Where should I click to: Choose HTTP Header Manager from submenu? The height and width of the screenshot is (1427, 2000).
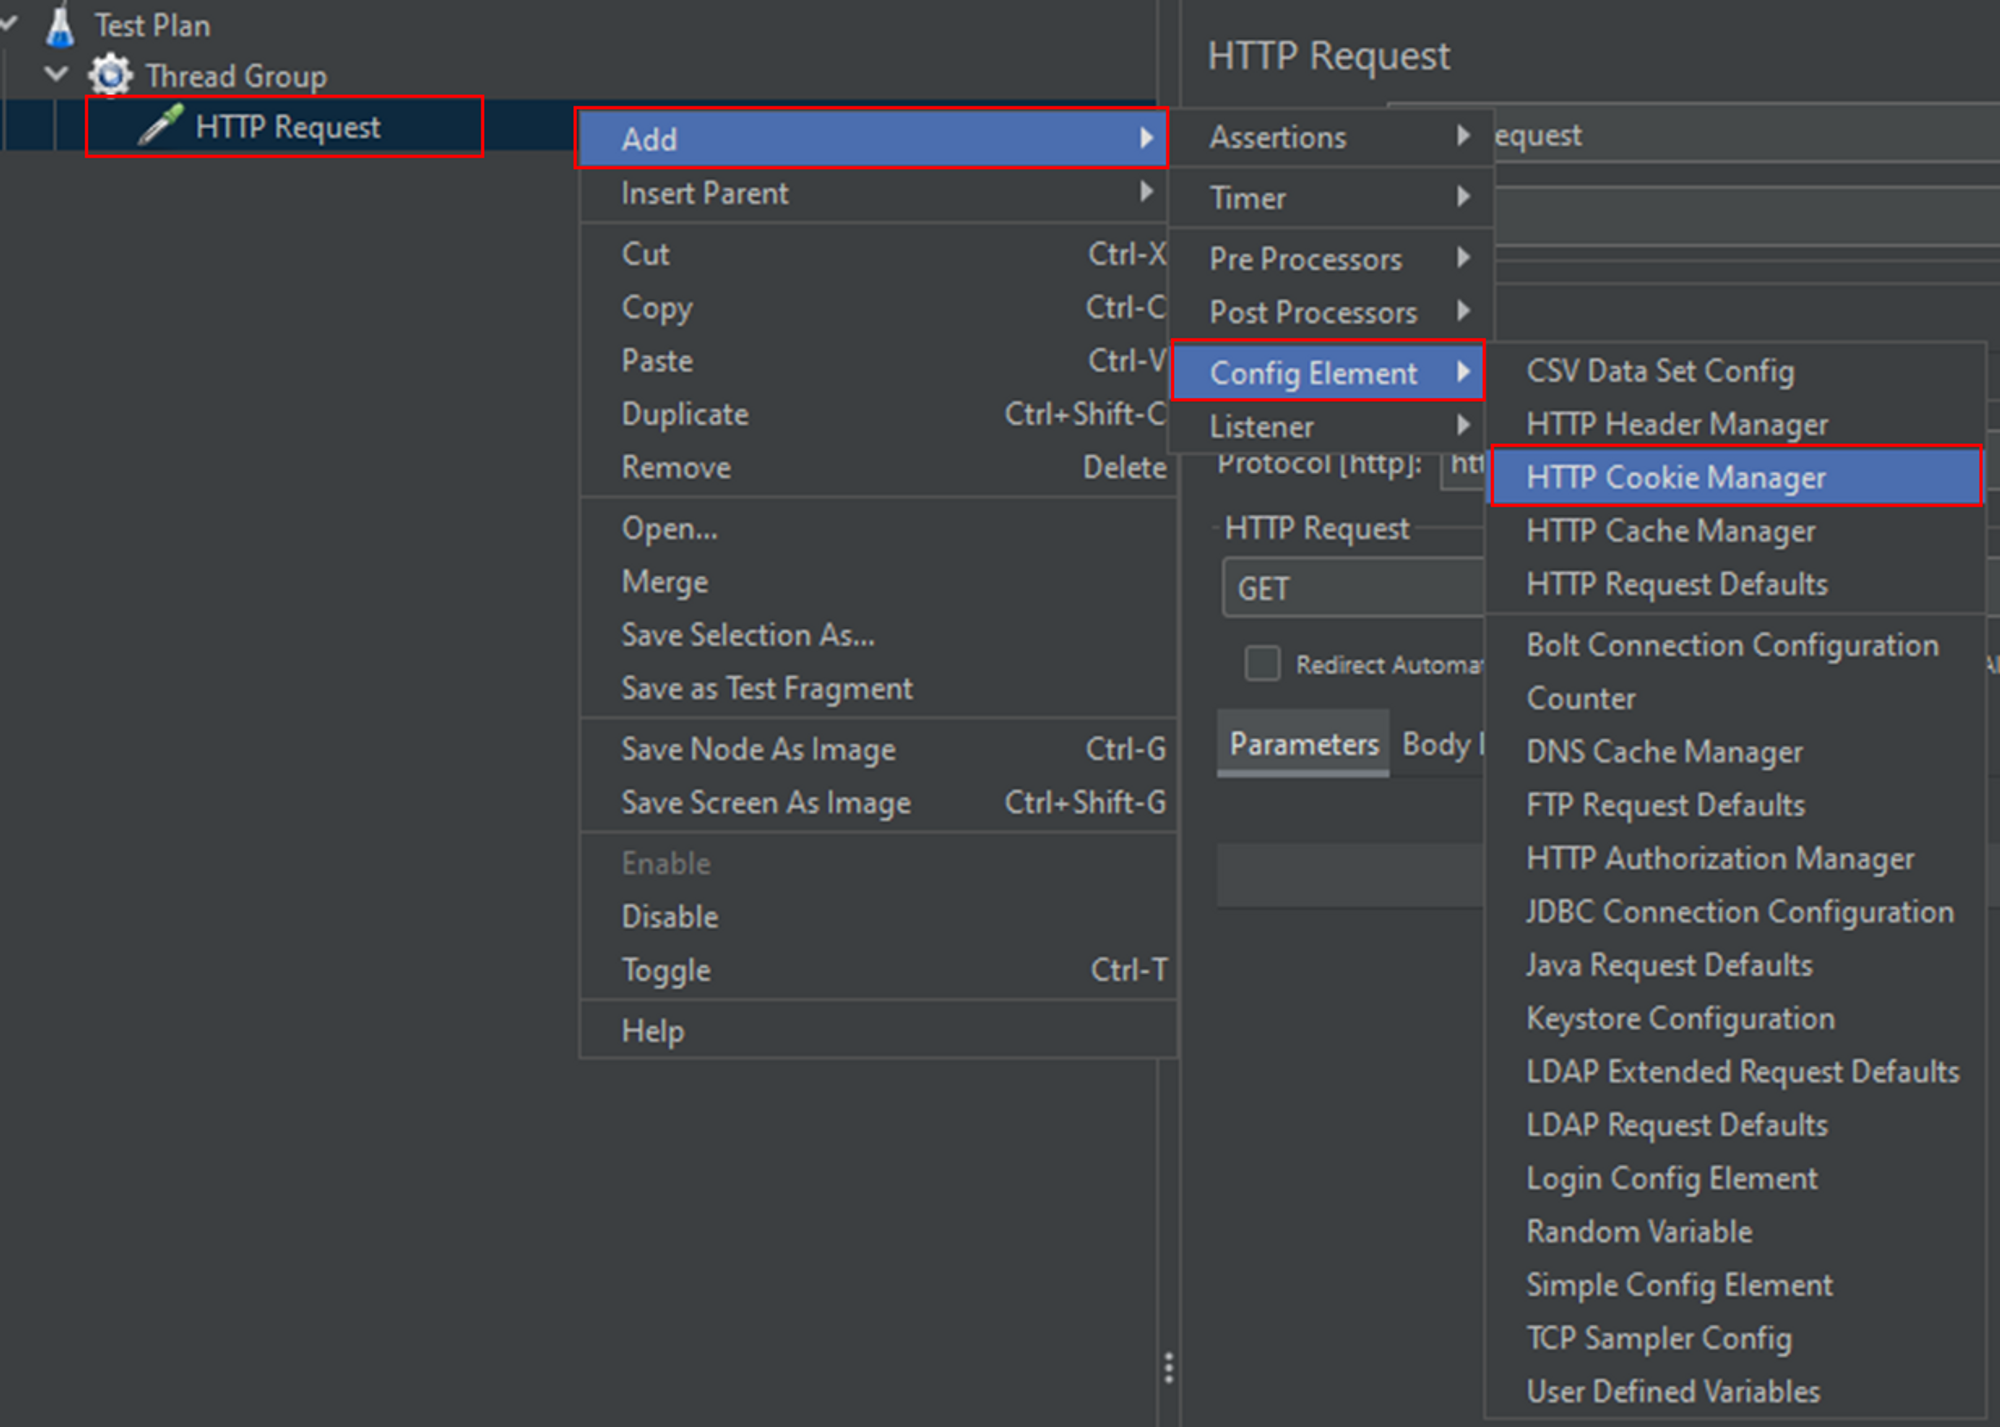[x=1676, y=424]
